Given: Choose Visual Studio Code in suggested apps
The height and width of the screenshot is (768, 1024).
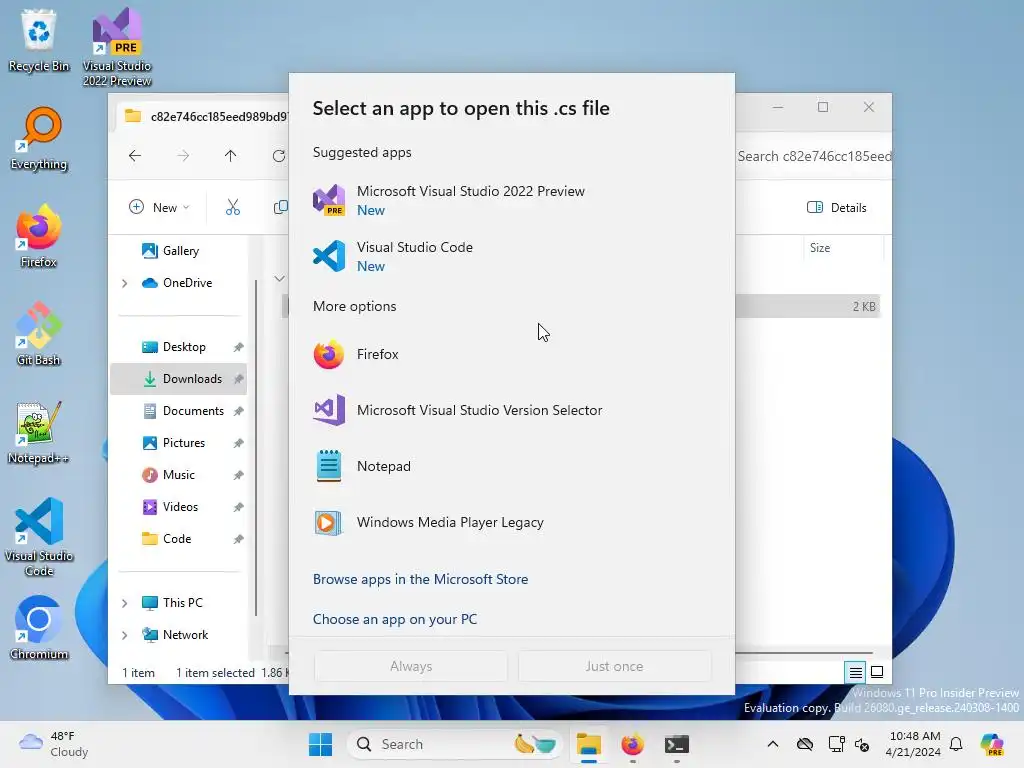Looking at the screenshot, I should [x=511, y=257].
